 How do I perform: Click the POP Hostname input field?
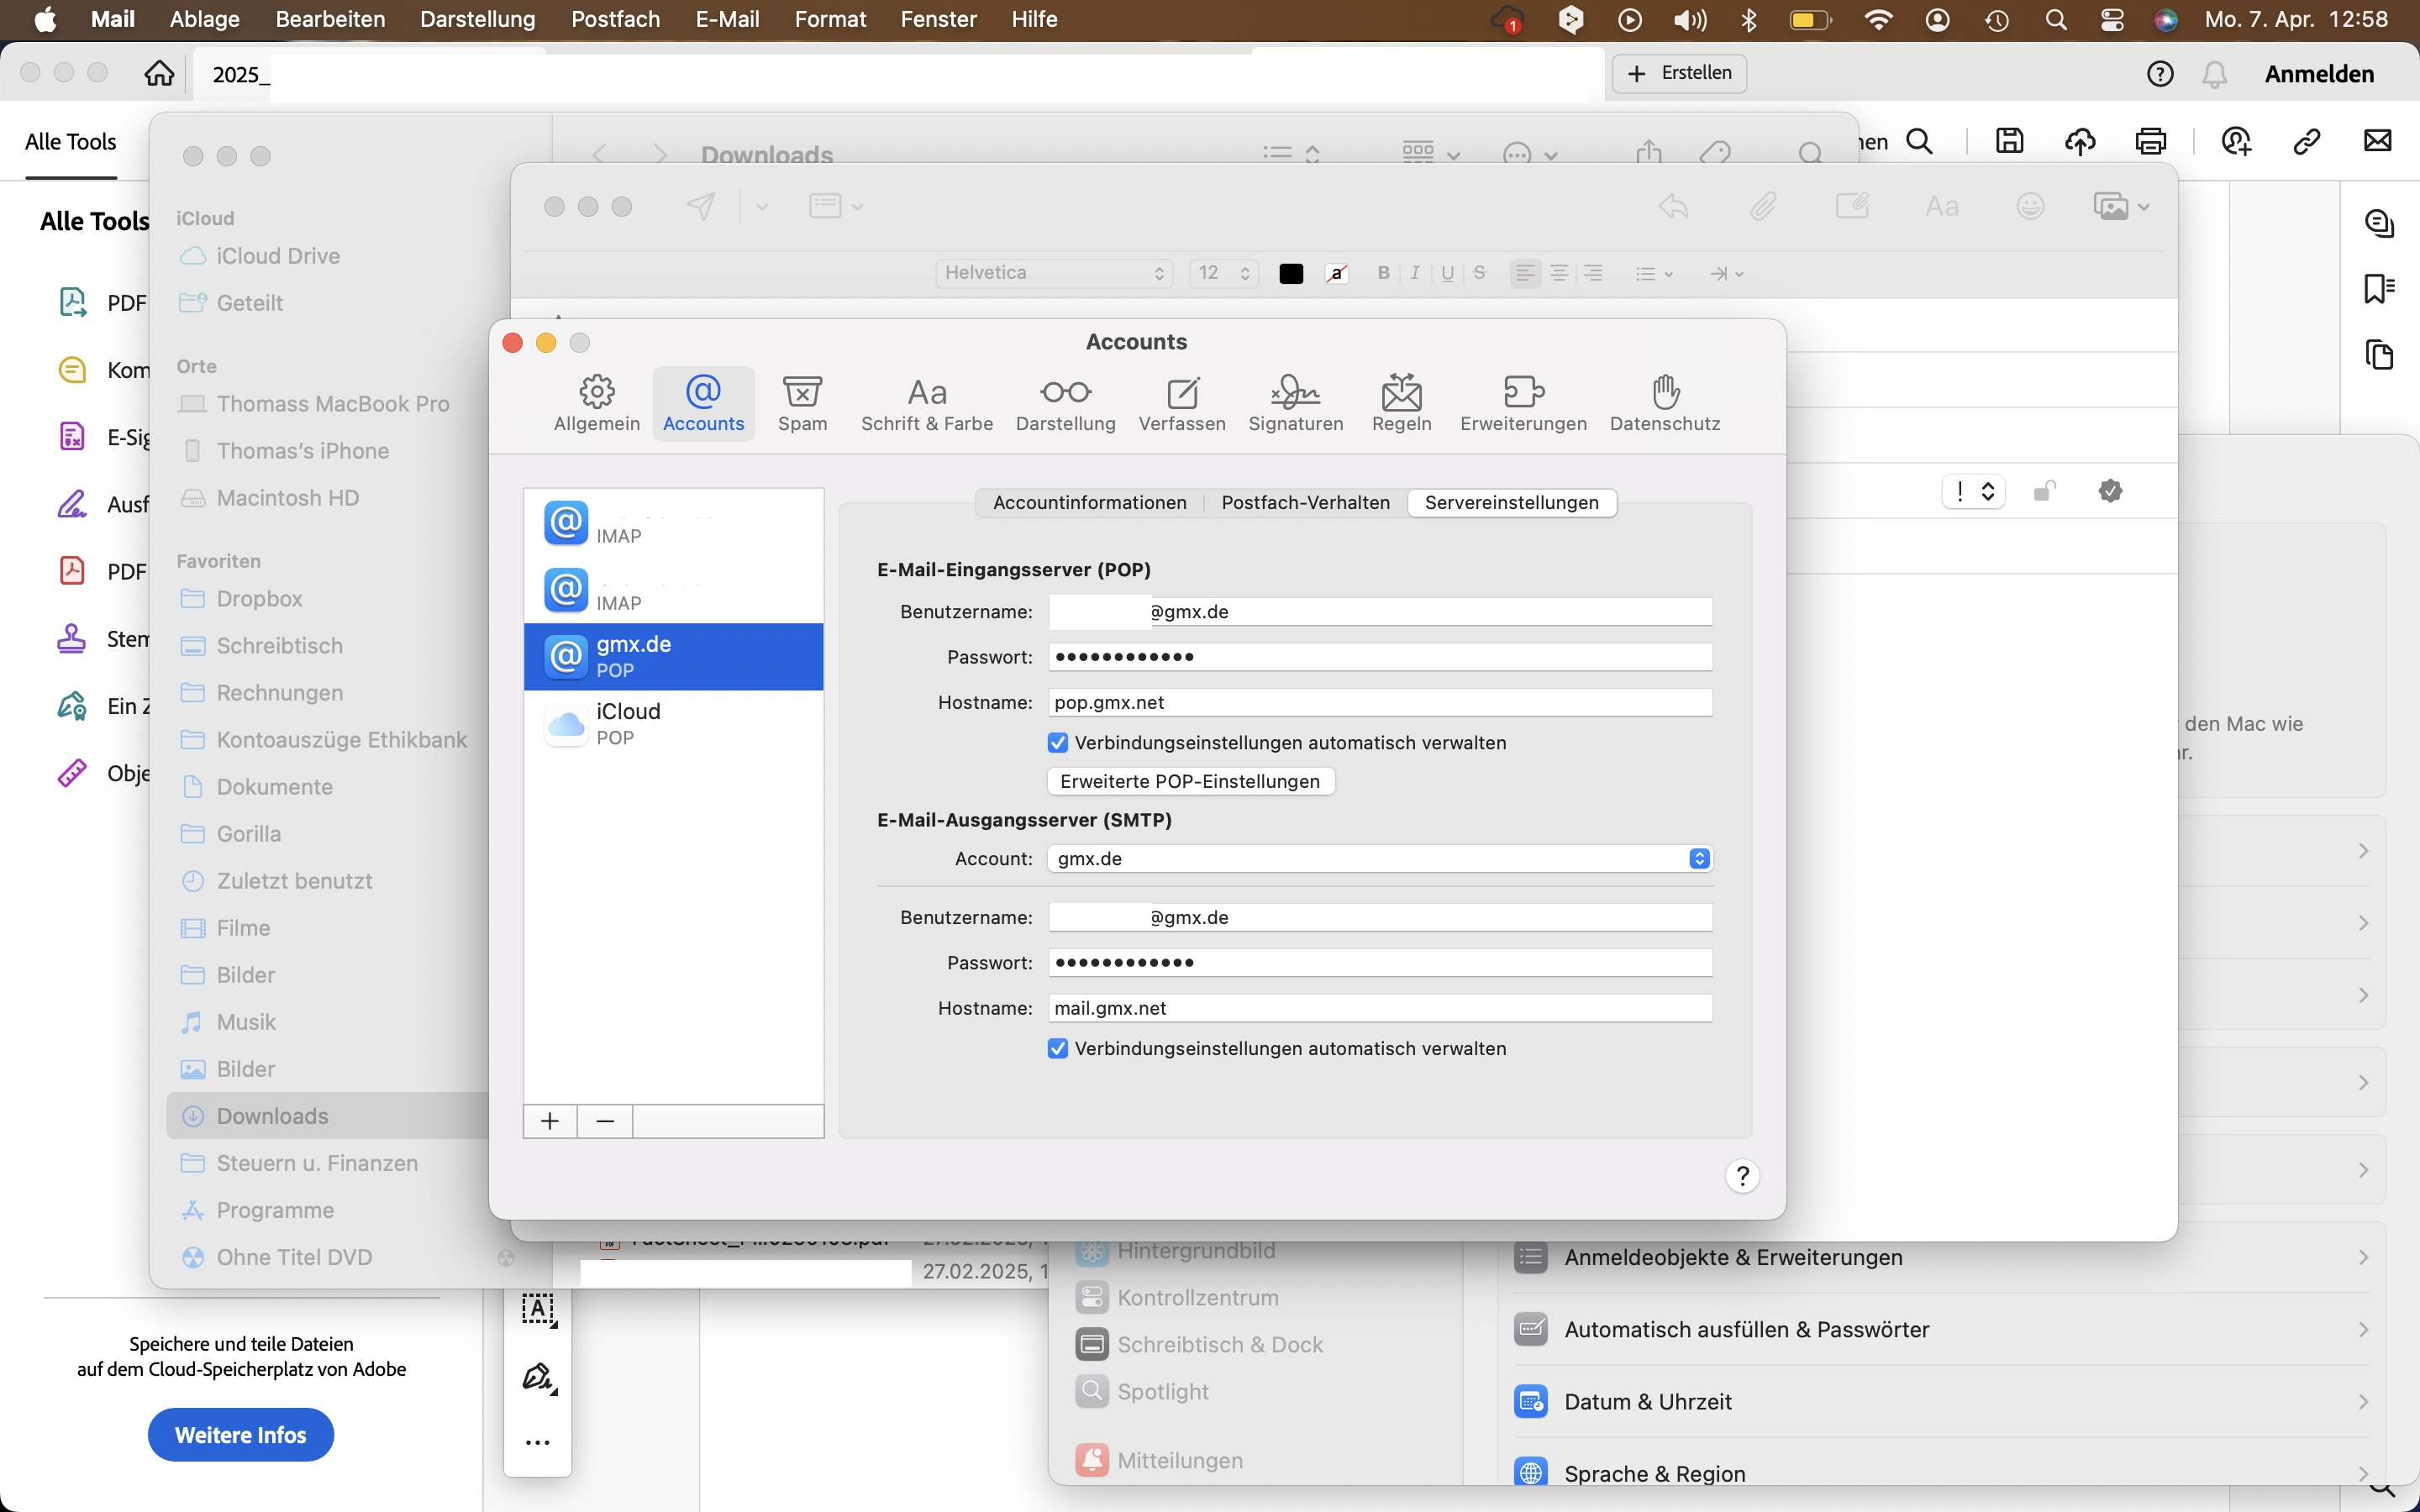tap(1380, 703)
